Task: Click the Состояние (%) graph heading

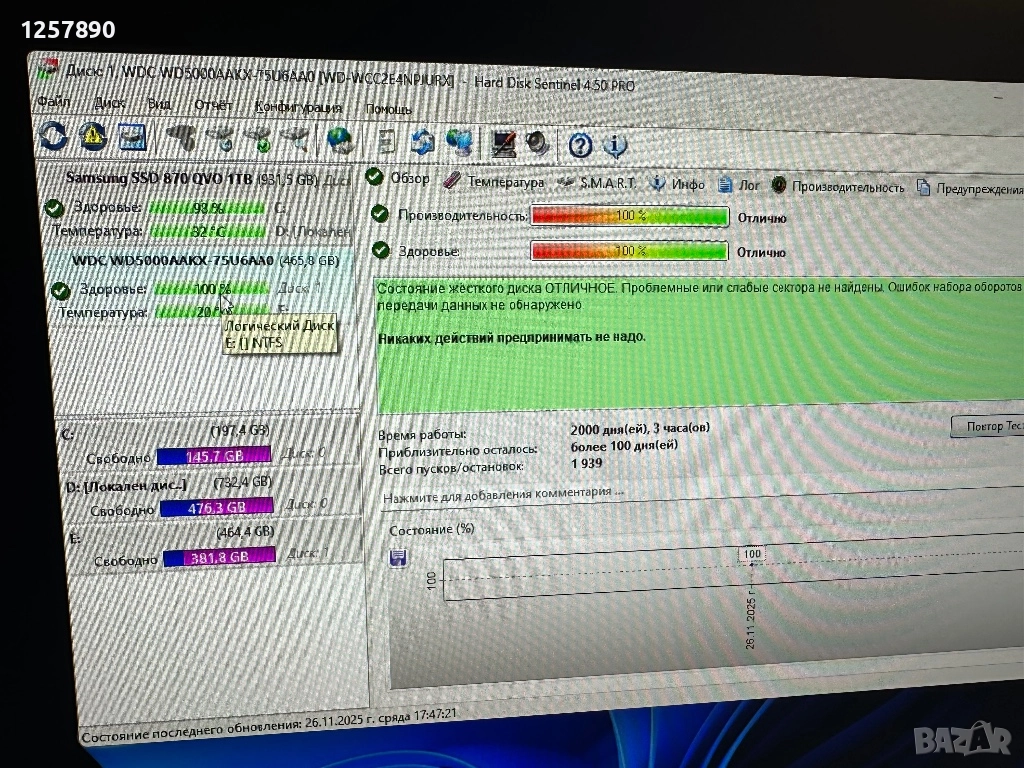Action: click(x=432, y=530)
